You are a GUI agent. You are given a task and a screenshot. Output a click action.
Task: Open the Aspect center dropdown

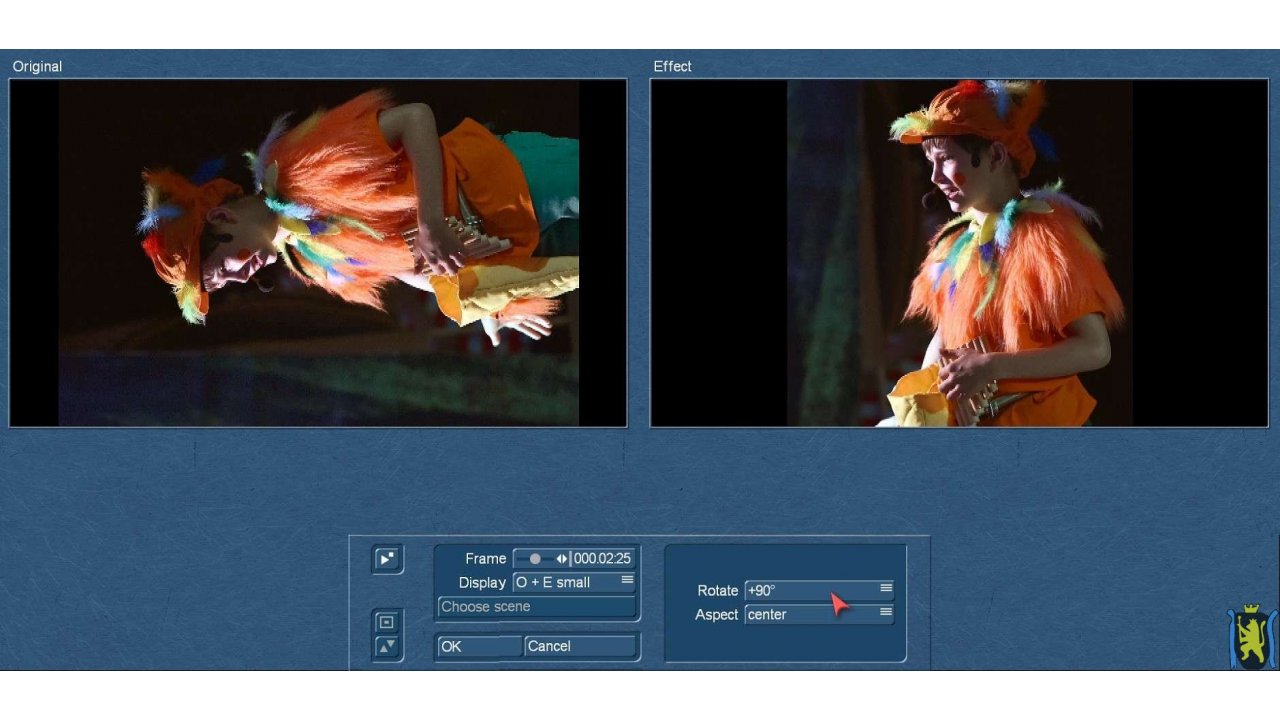click(x=819, y=614)
